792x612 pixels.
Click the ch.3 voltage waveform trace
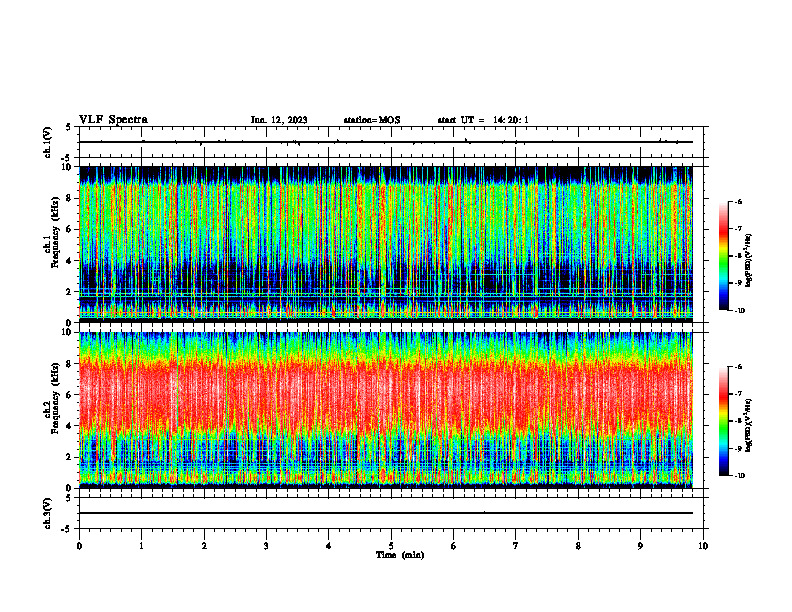386,513
